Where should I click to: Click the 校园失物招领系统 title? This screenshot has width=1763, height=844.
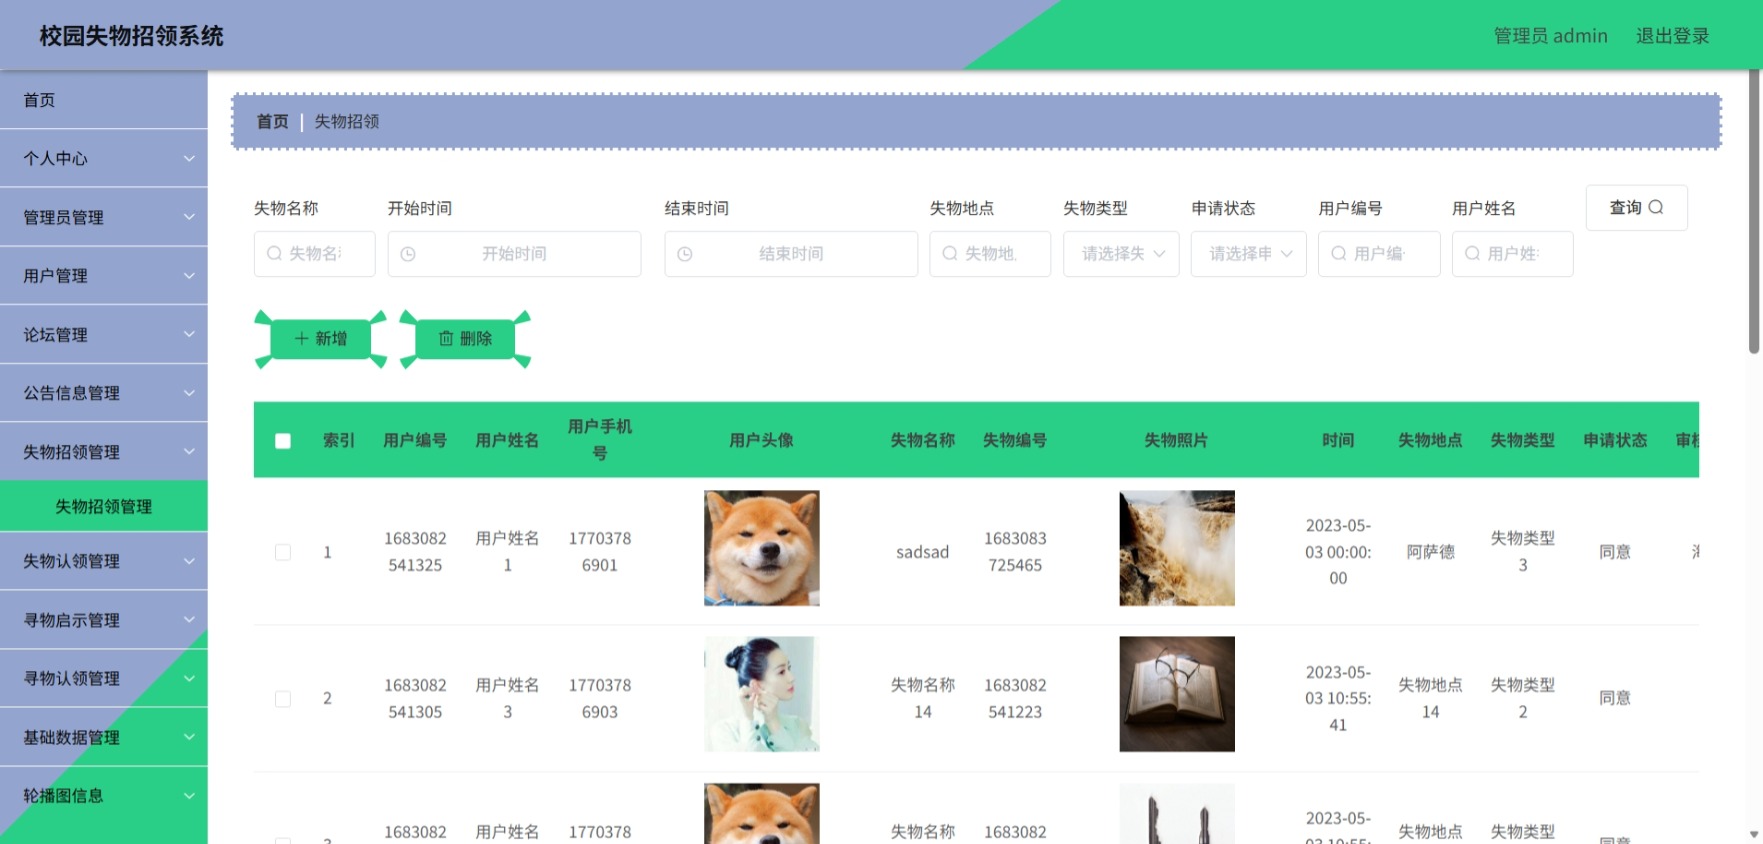(131, 36)
